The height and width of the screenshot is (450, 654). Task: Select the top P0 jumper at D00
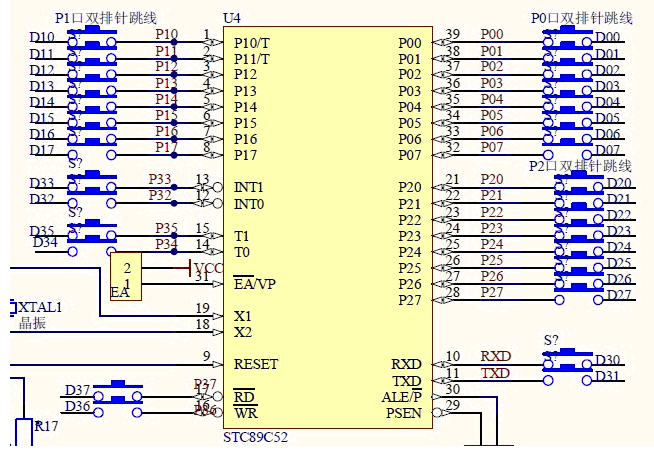point(568,36)
